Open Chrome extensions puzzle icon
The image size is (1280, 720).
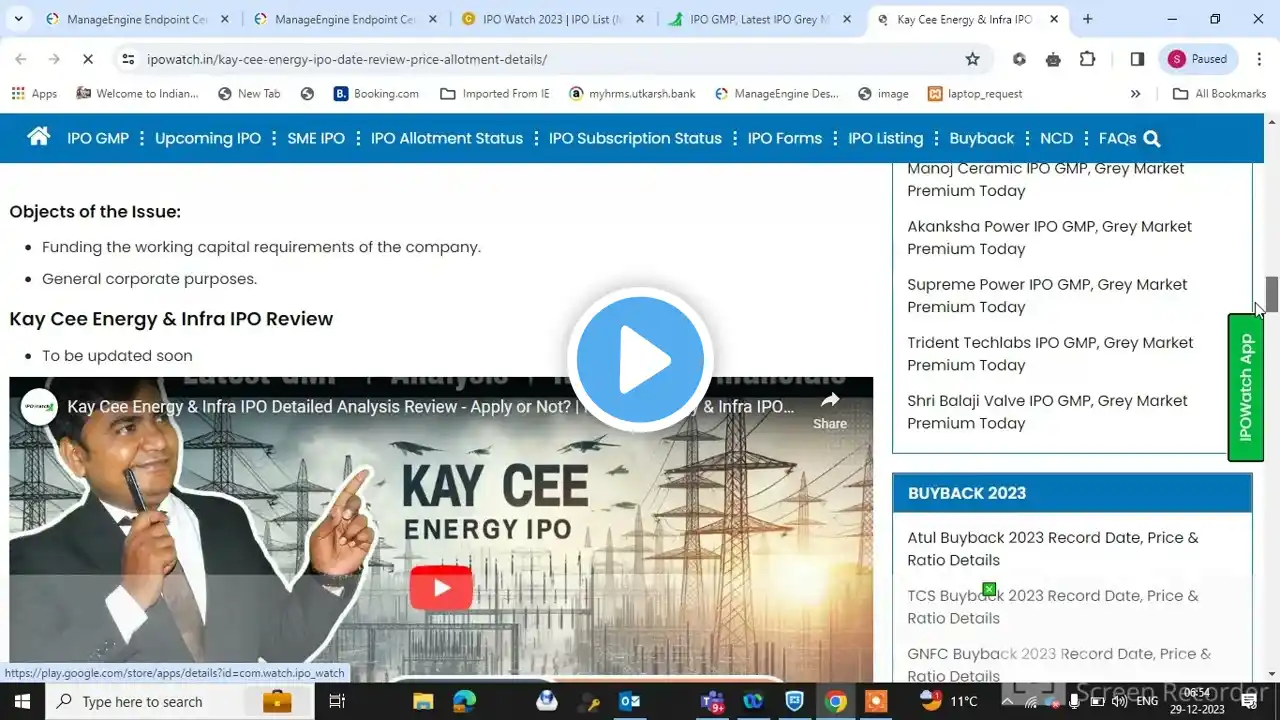[x=1087, y=59]
